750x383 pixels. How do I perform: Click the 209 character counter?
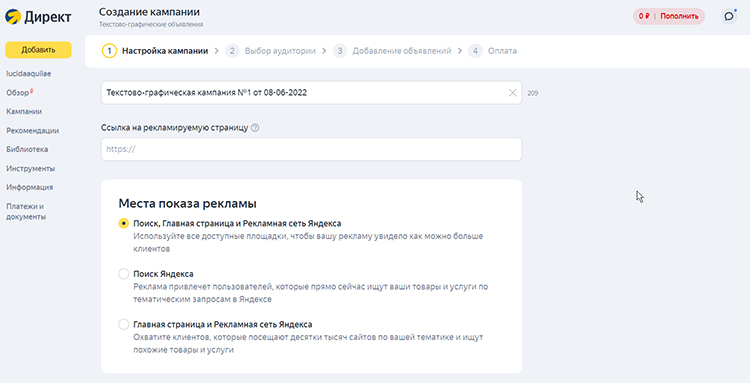pos(532,93)
